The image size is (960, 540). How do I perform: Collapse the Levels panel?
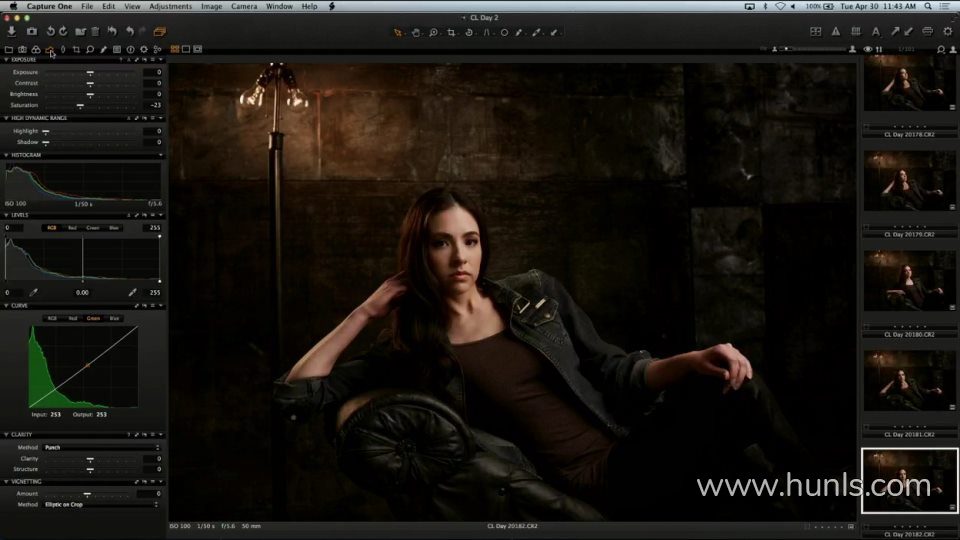tap(6, 216)
